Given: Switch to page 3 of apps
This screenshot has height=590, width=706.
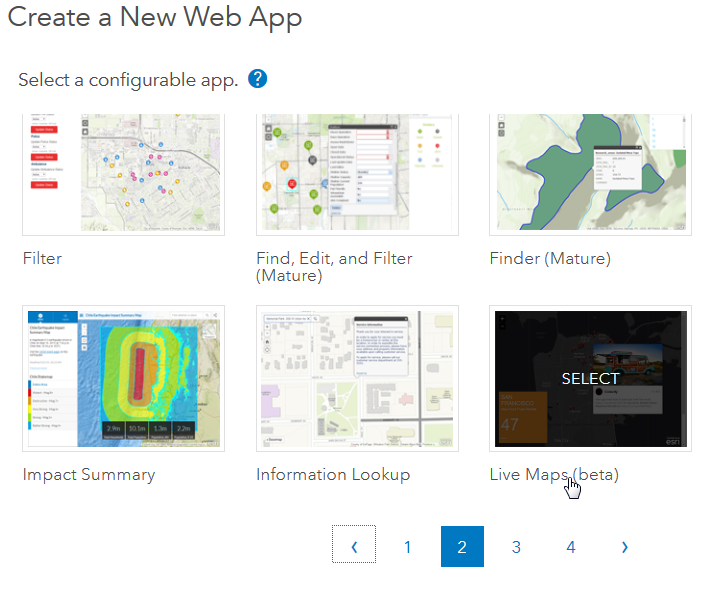Looking at the screenshot, I should click(x=516, y=547).
